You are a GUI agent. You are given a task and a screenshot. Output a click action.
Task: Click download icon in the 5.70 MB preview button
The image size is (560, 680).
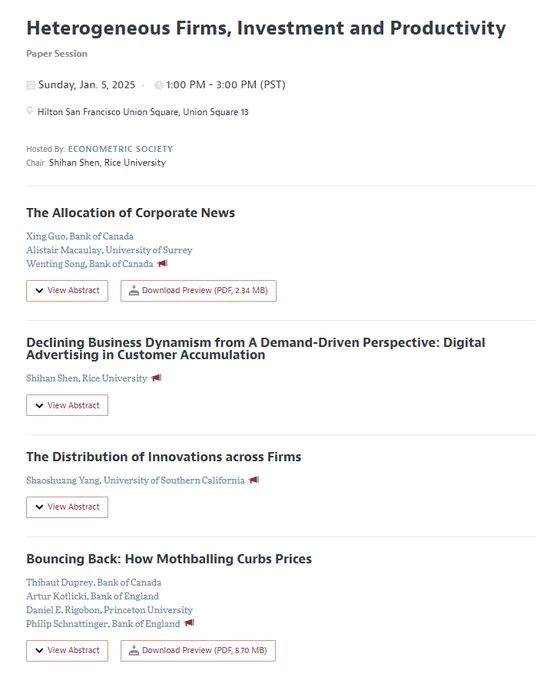pos(134,651)
